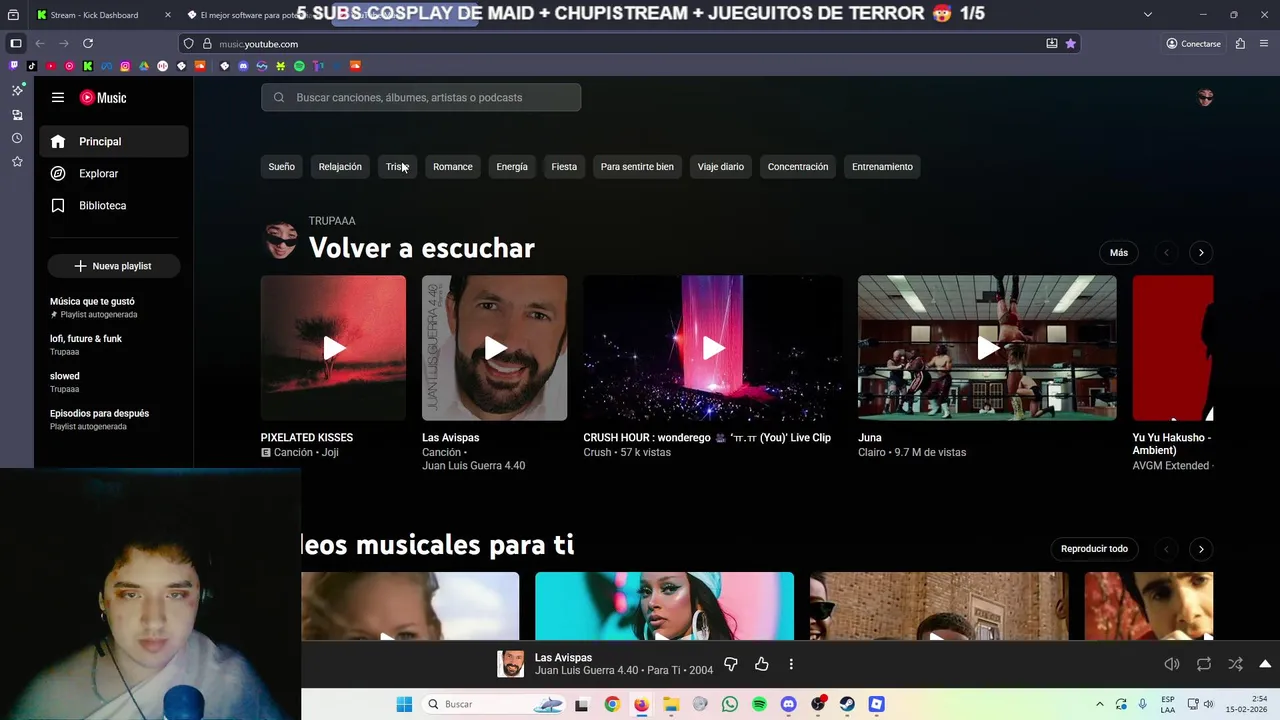This screenshot has height=720, width=1280.
Task: Toggle shuffle in player bar
Action: pyautogui.click(x=1236, y=664)
